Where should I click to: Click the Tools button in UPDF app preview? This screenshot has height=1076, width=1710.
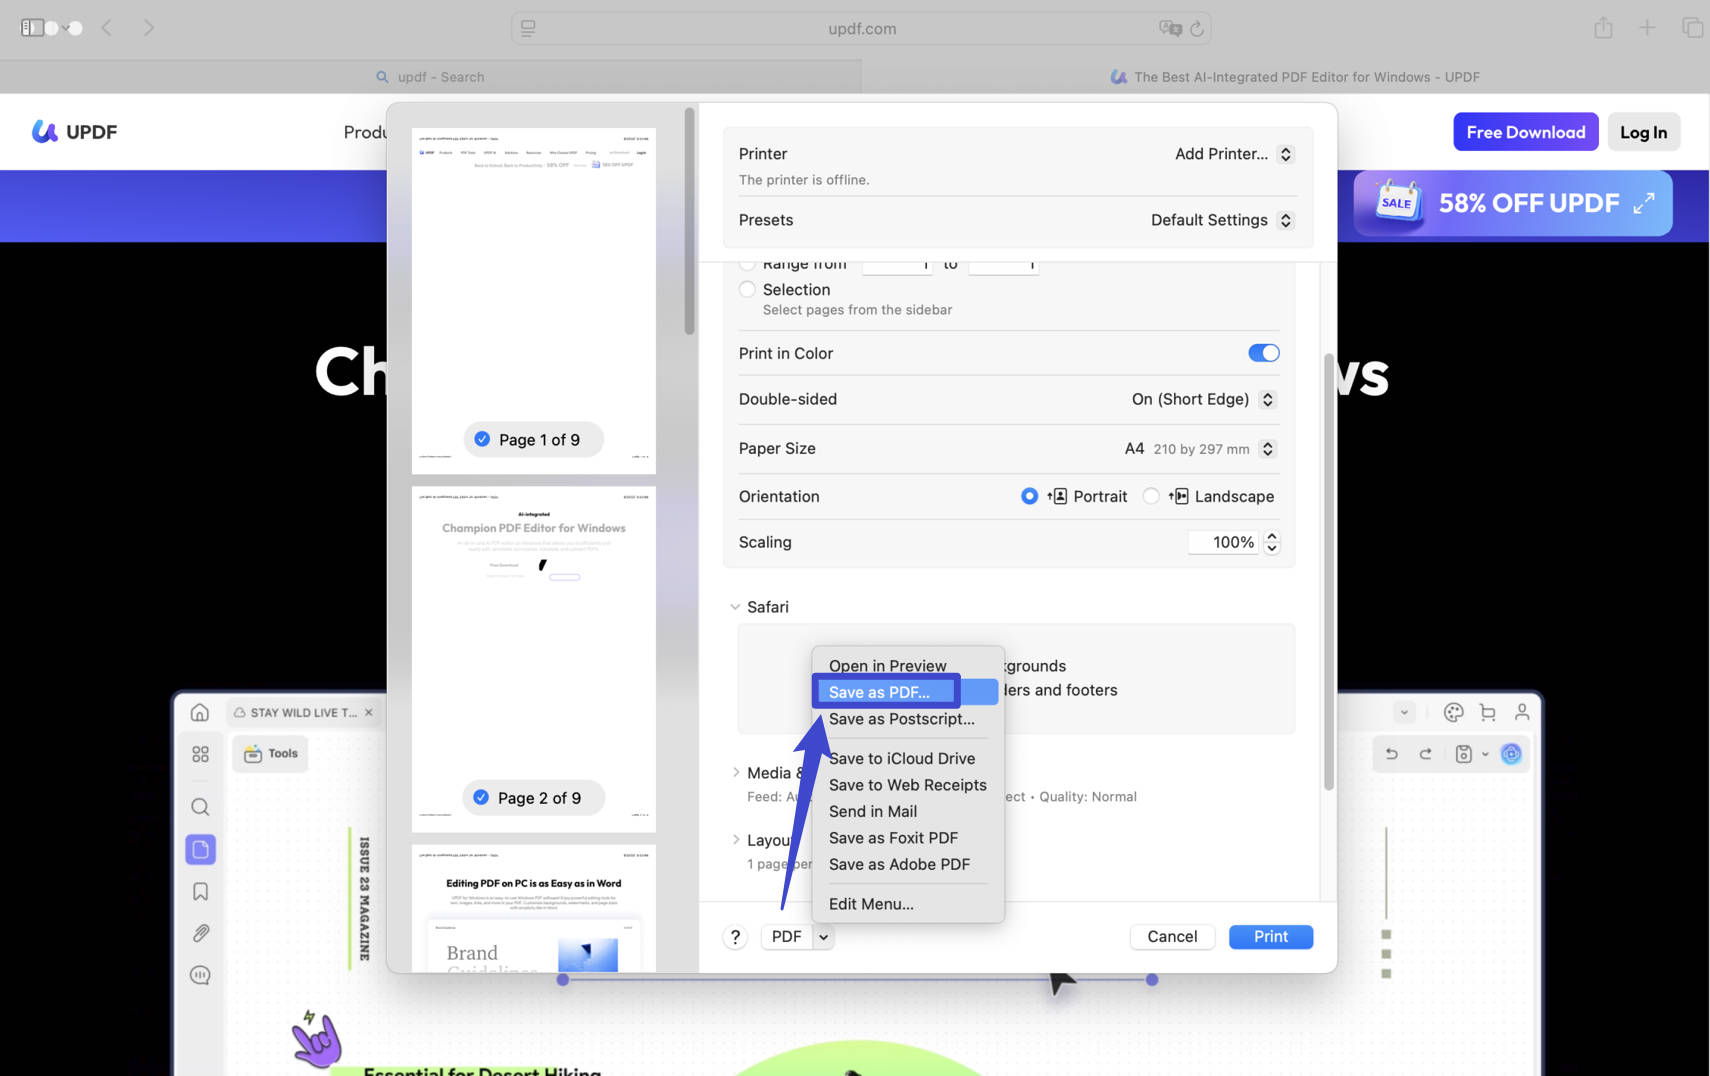pos(271,754)
